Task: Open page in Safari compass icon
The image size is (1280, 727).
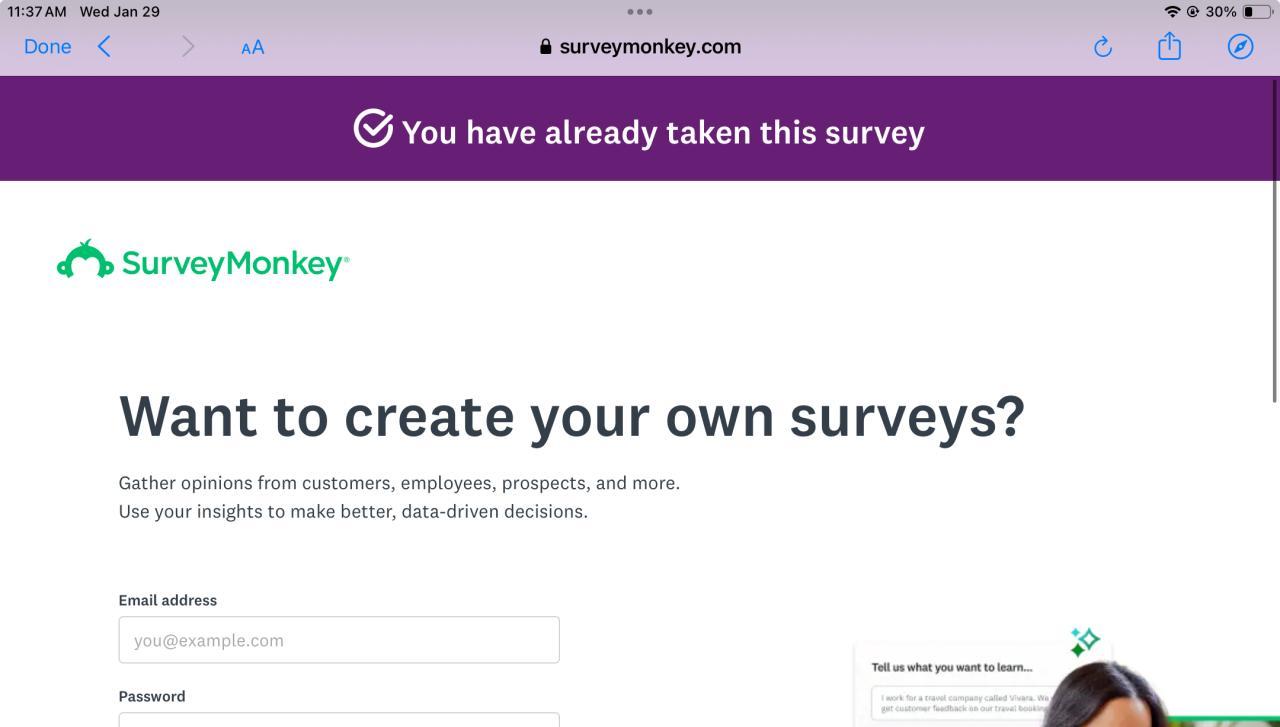Action: [1240, 47]
